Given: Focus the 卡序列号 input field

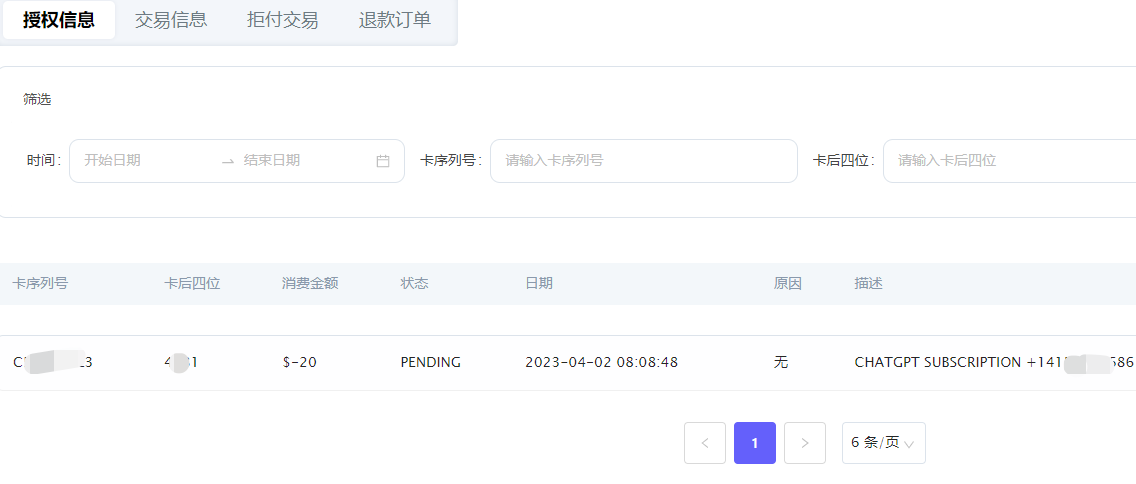Looking at the screenshot, I should pos(644,161).
